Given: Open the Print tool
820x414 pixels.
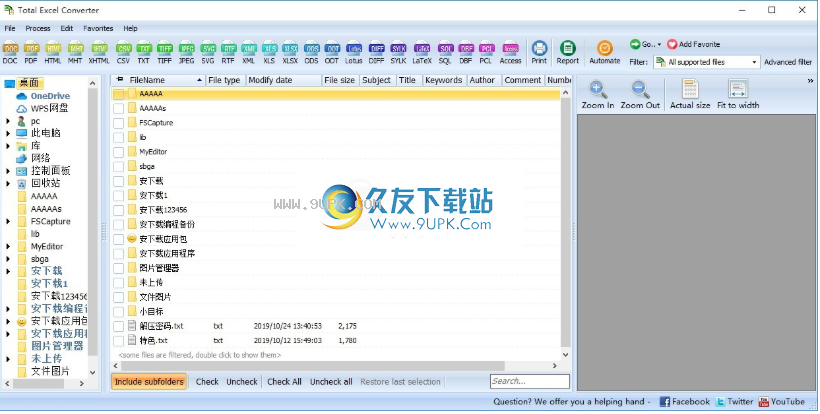Looking at the screenshot, I should (539, 52).
